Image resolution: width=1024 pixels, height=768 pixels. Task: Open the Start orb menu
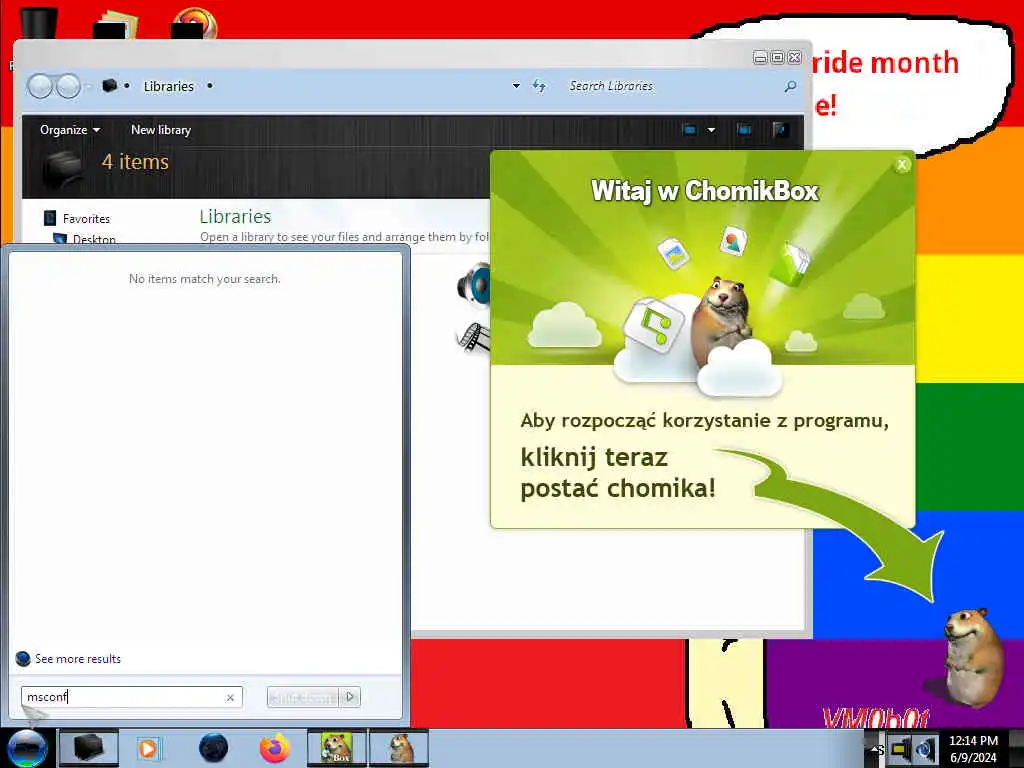click(x=27, y=748)
